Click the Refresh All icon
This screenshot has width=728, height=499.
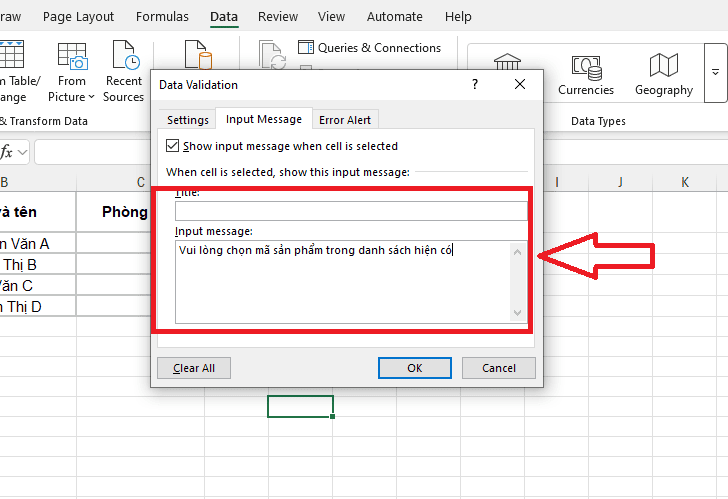273,55
